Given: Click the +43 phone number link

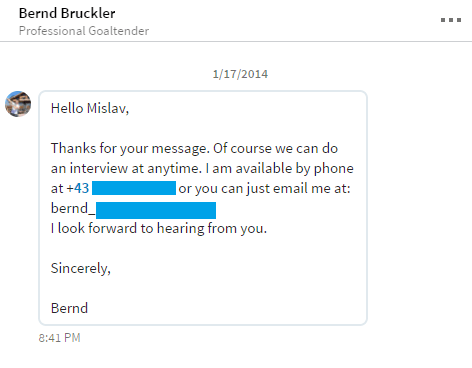Looking at the screenshot, I should tap(78, 188).
